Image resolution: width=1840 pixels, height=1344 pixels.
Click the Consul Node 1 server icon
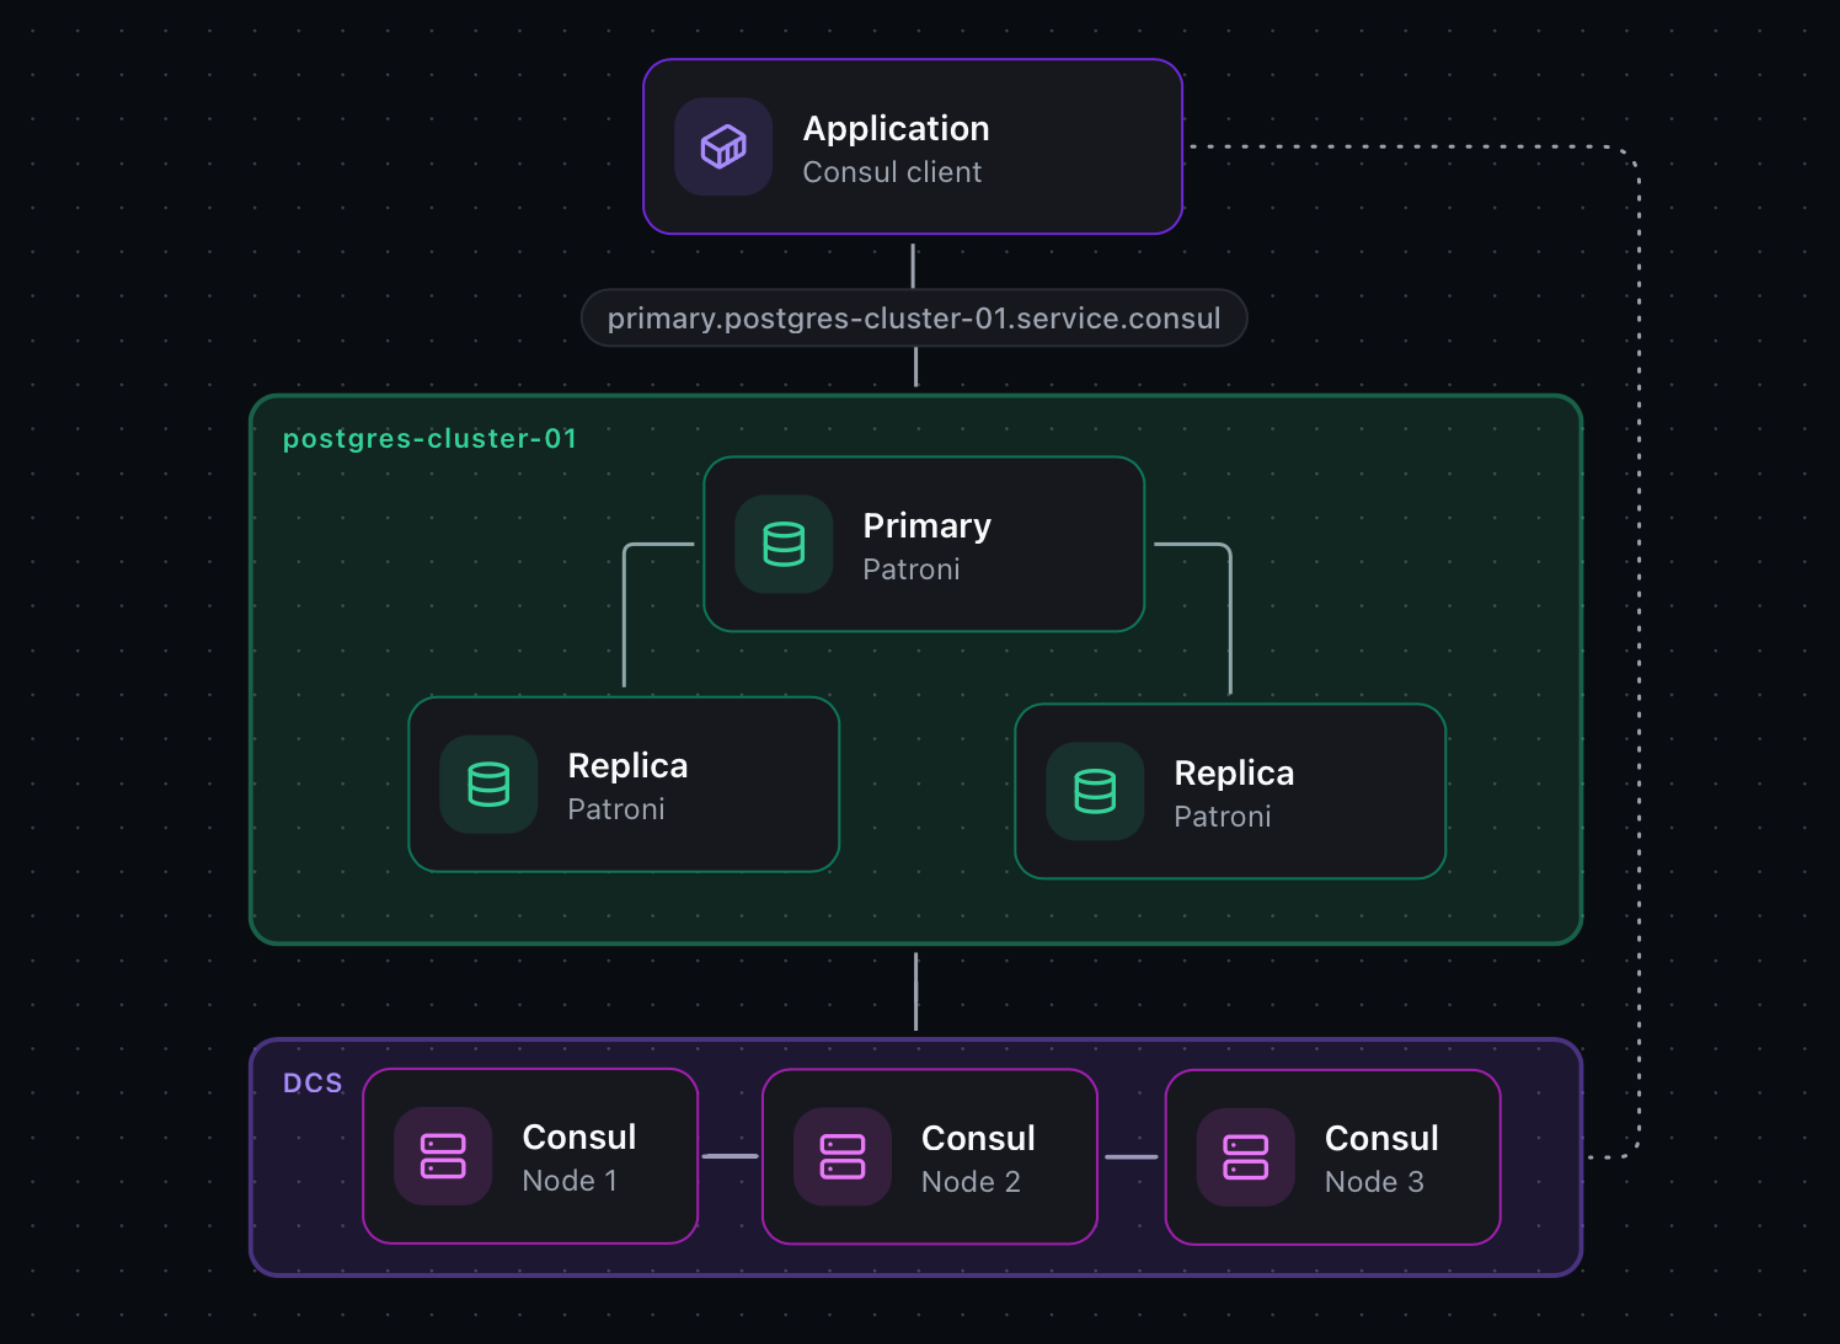click(x=443, y=1156)
